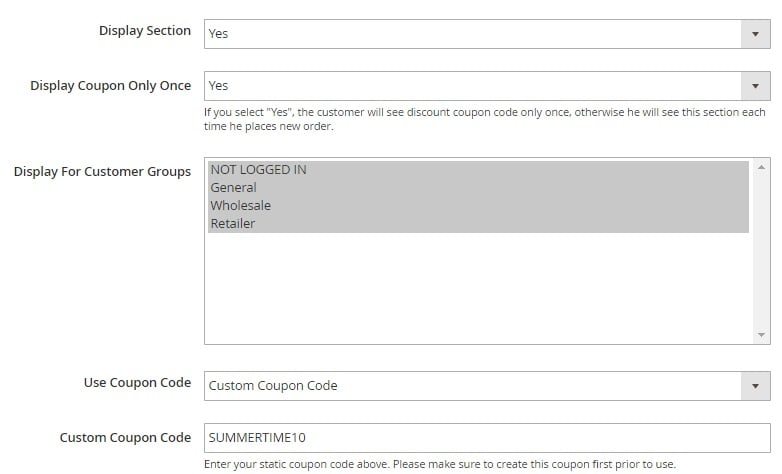Expand the Use Coupon Code dropdown arrow
Image resolution: width=782 pixels, height=474 pixels.
pyautogui.click(x=755, y=386)
